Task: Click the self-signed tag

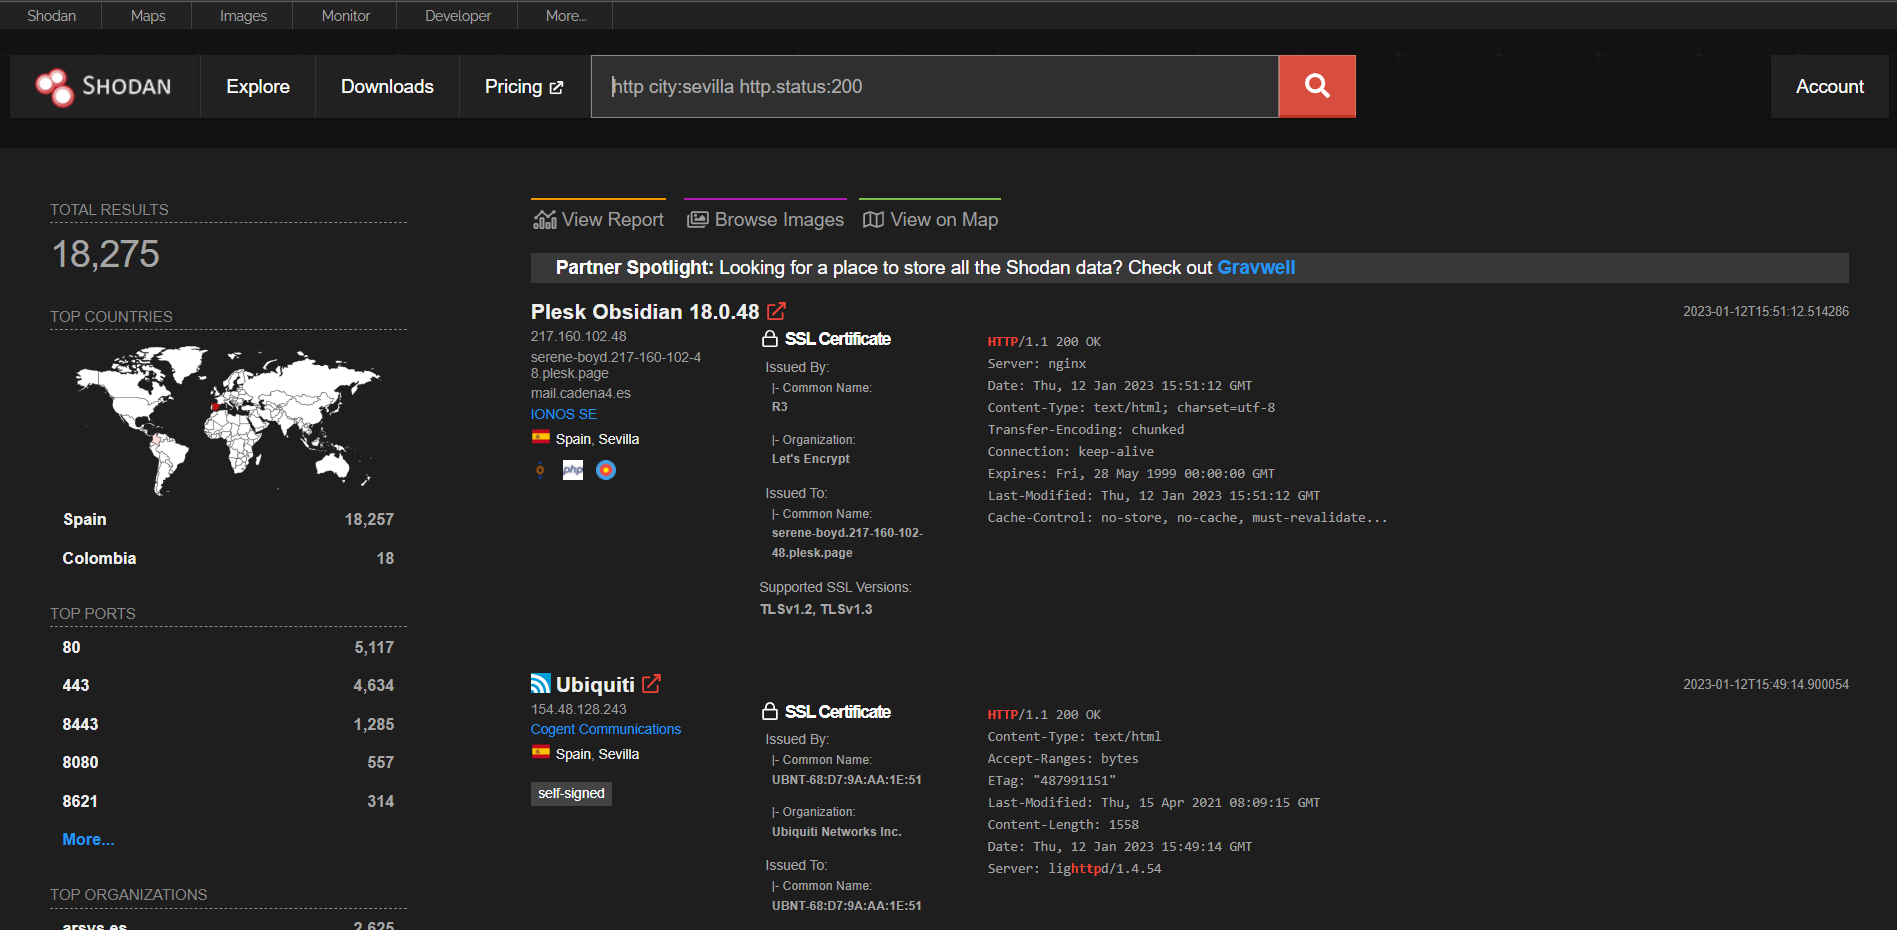Action: [x=571, y=793]
